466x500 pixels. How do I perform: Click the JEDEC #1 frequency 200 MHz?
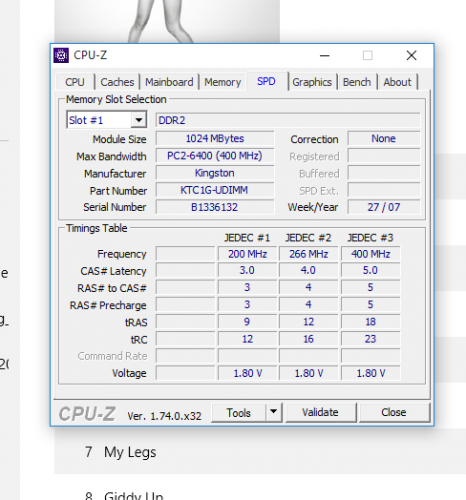click(247, 254)
